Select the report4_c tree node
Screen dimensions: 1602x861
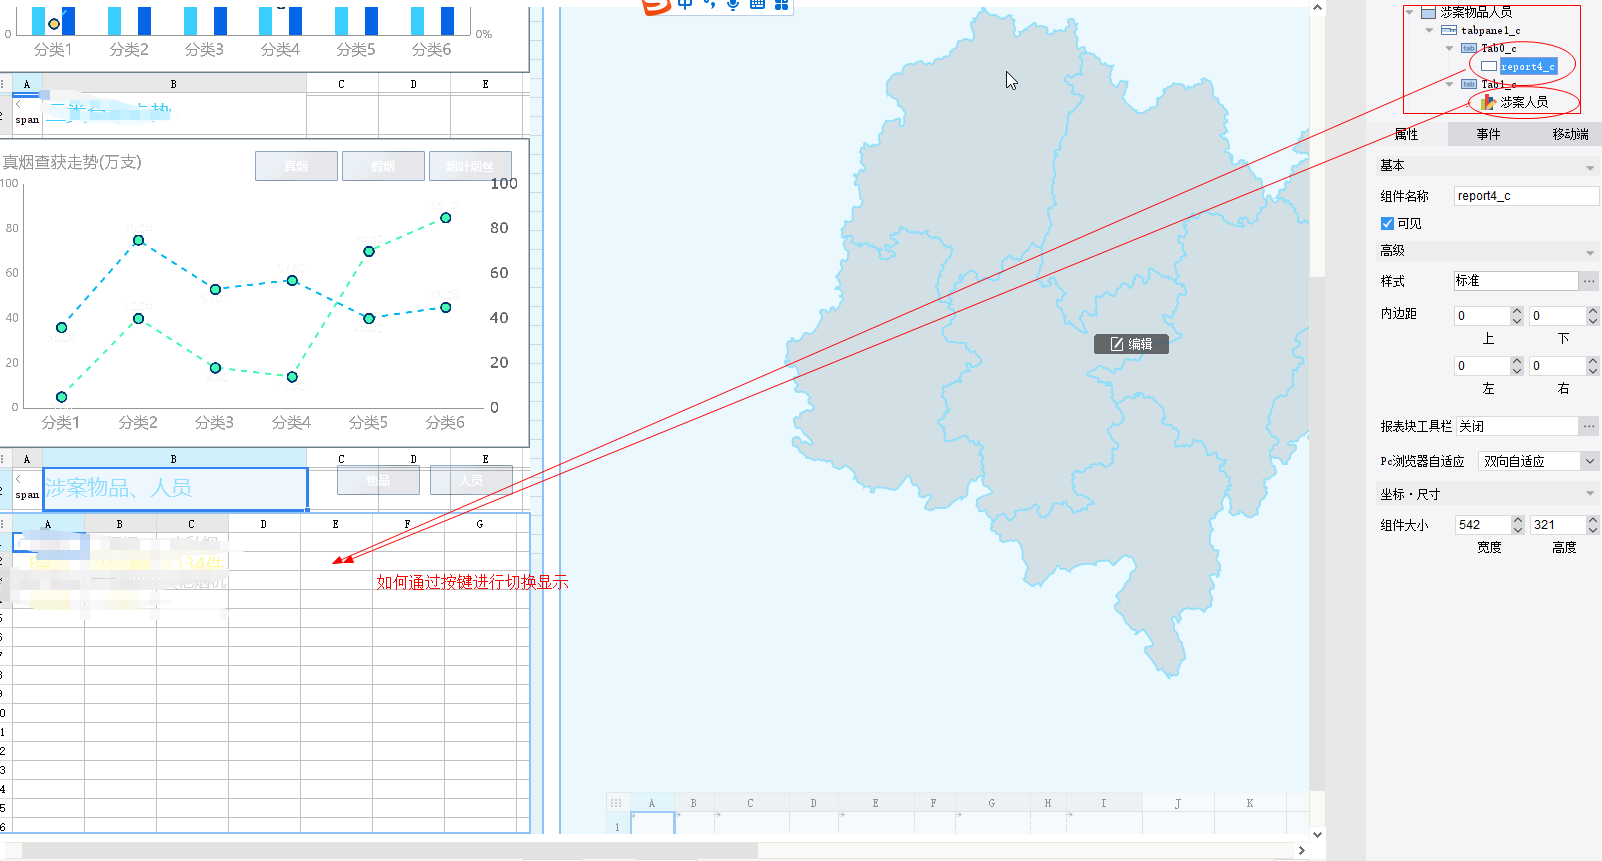pos(1527,66)
